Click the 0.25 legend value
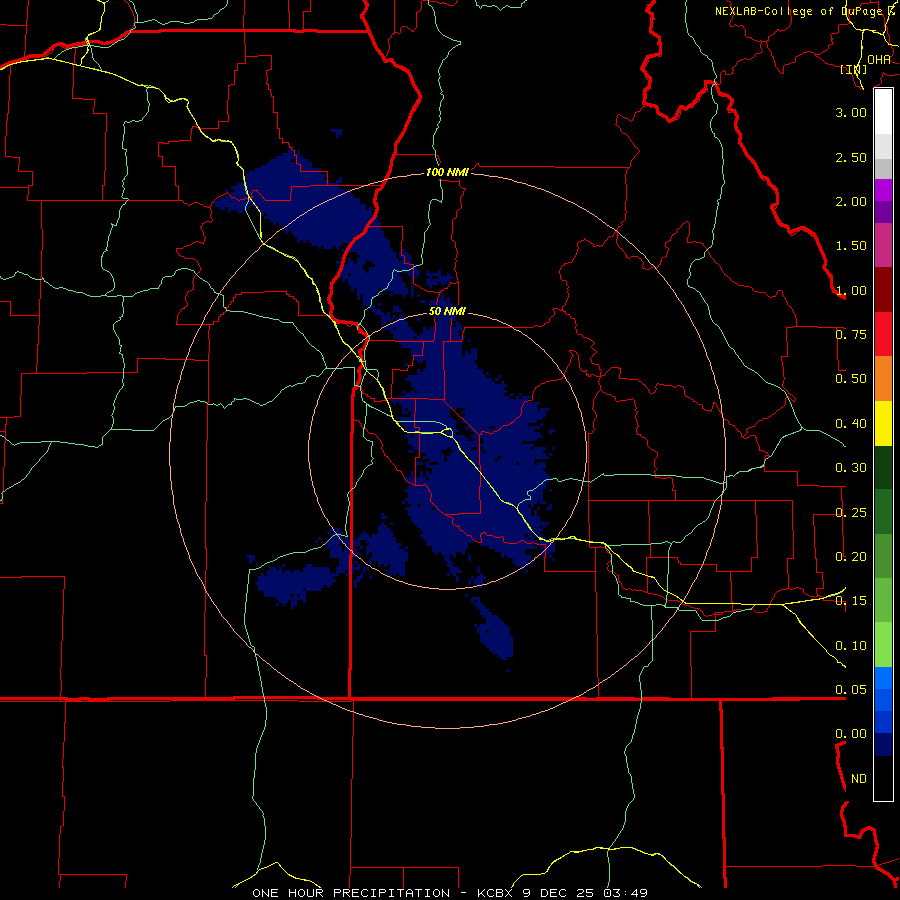The width and height of the screenshot is (900, 900). click(x=851, y=513)
